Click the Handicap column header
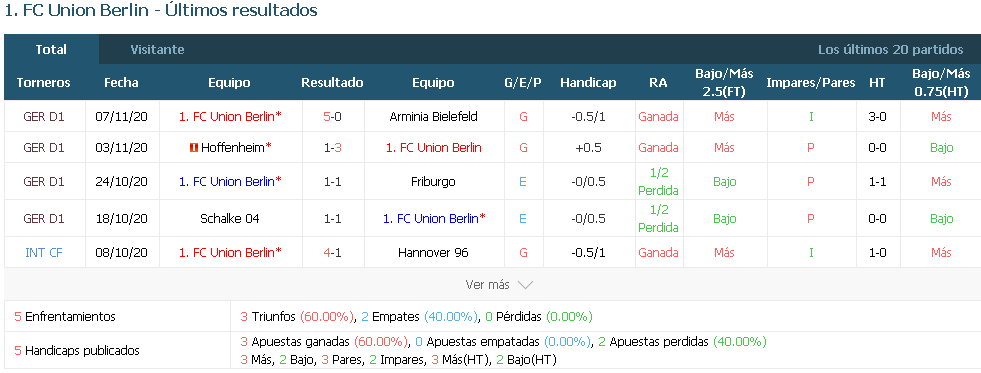This screenshot has height=373, width=981. tap(588, 83)
